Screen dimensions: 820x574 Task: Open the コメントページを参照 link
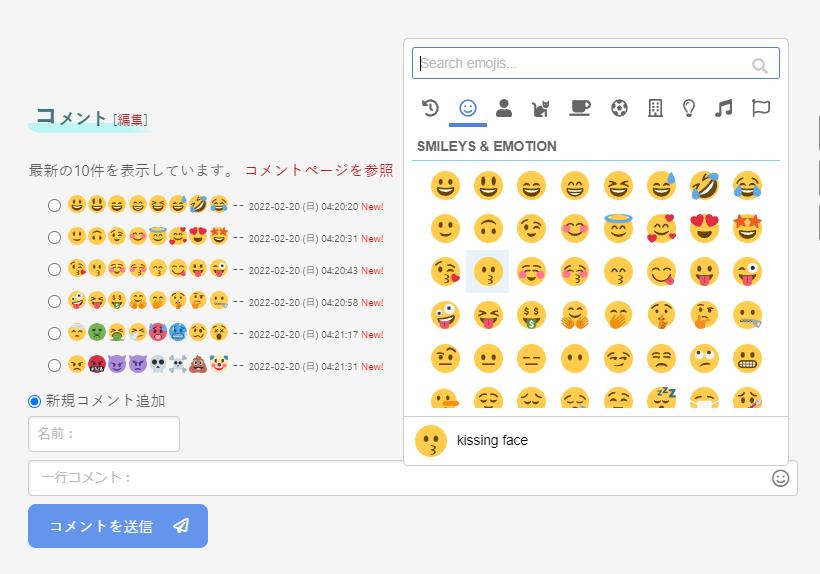point(319,171)
